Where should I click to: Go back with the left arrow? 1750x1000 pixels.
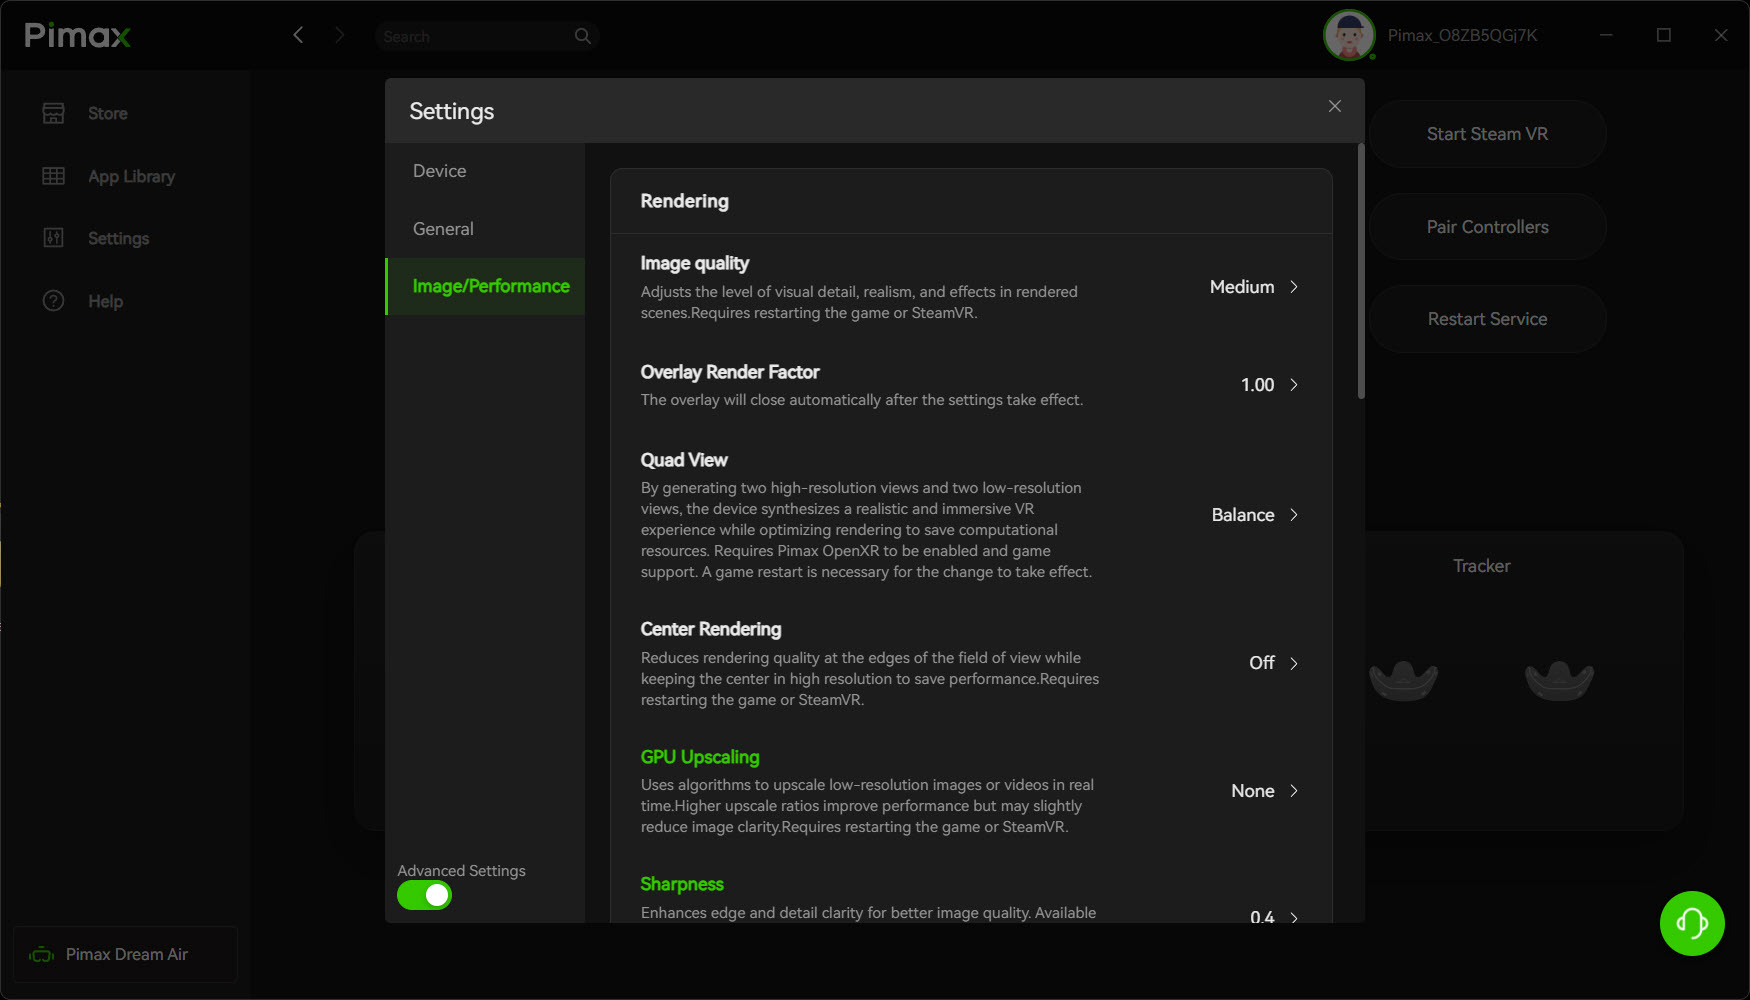(x=298, y=35)
